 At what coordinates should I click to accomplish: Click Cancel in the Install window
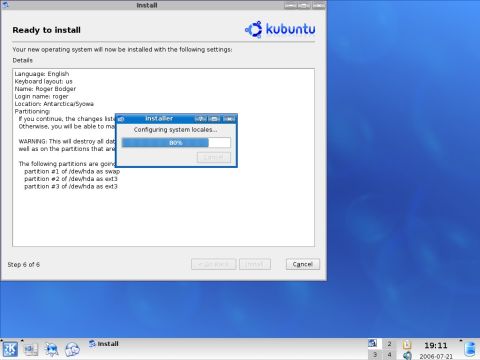pyautogui.click(x=303, y=264)
